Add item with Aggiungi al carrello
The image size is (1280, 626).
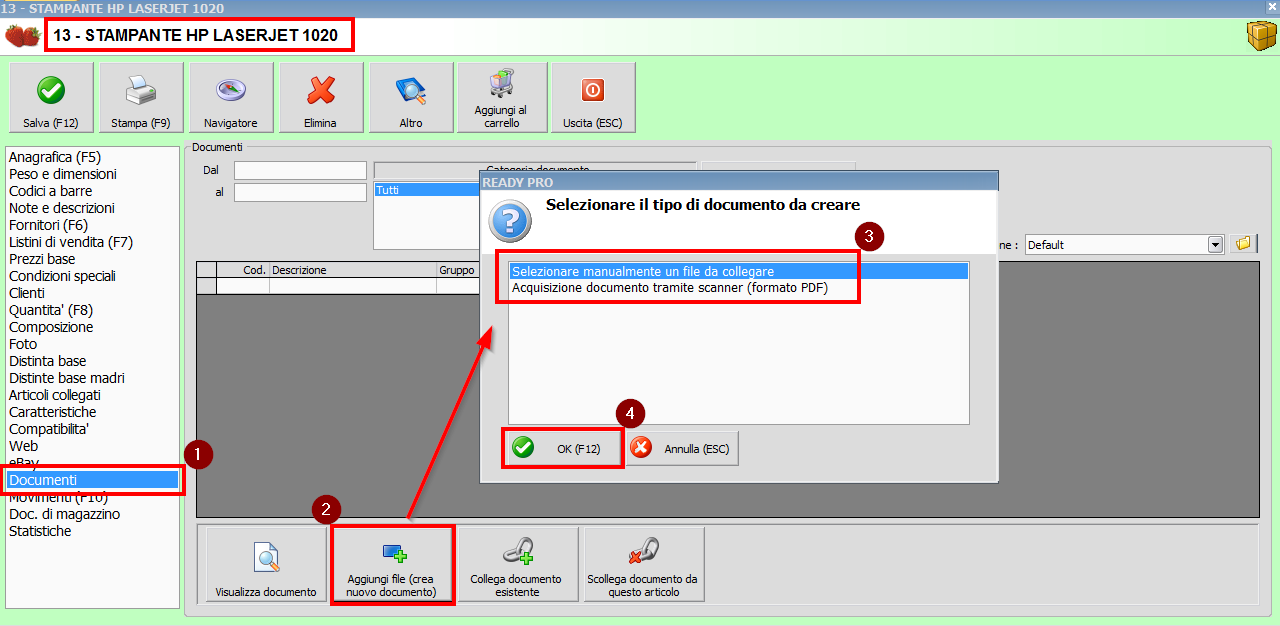(502, 97)
